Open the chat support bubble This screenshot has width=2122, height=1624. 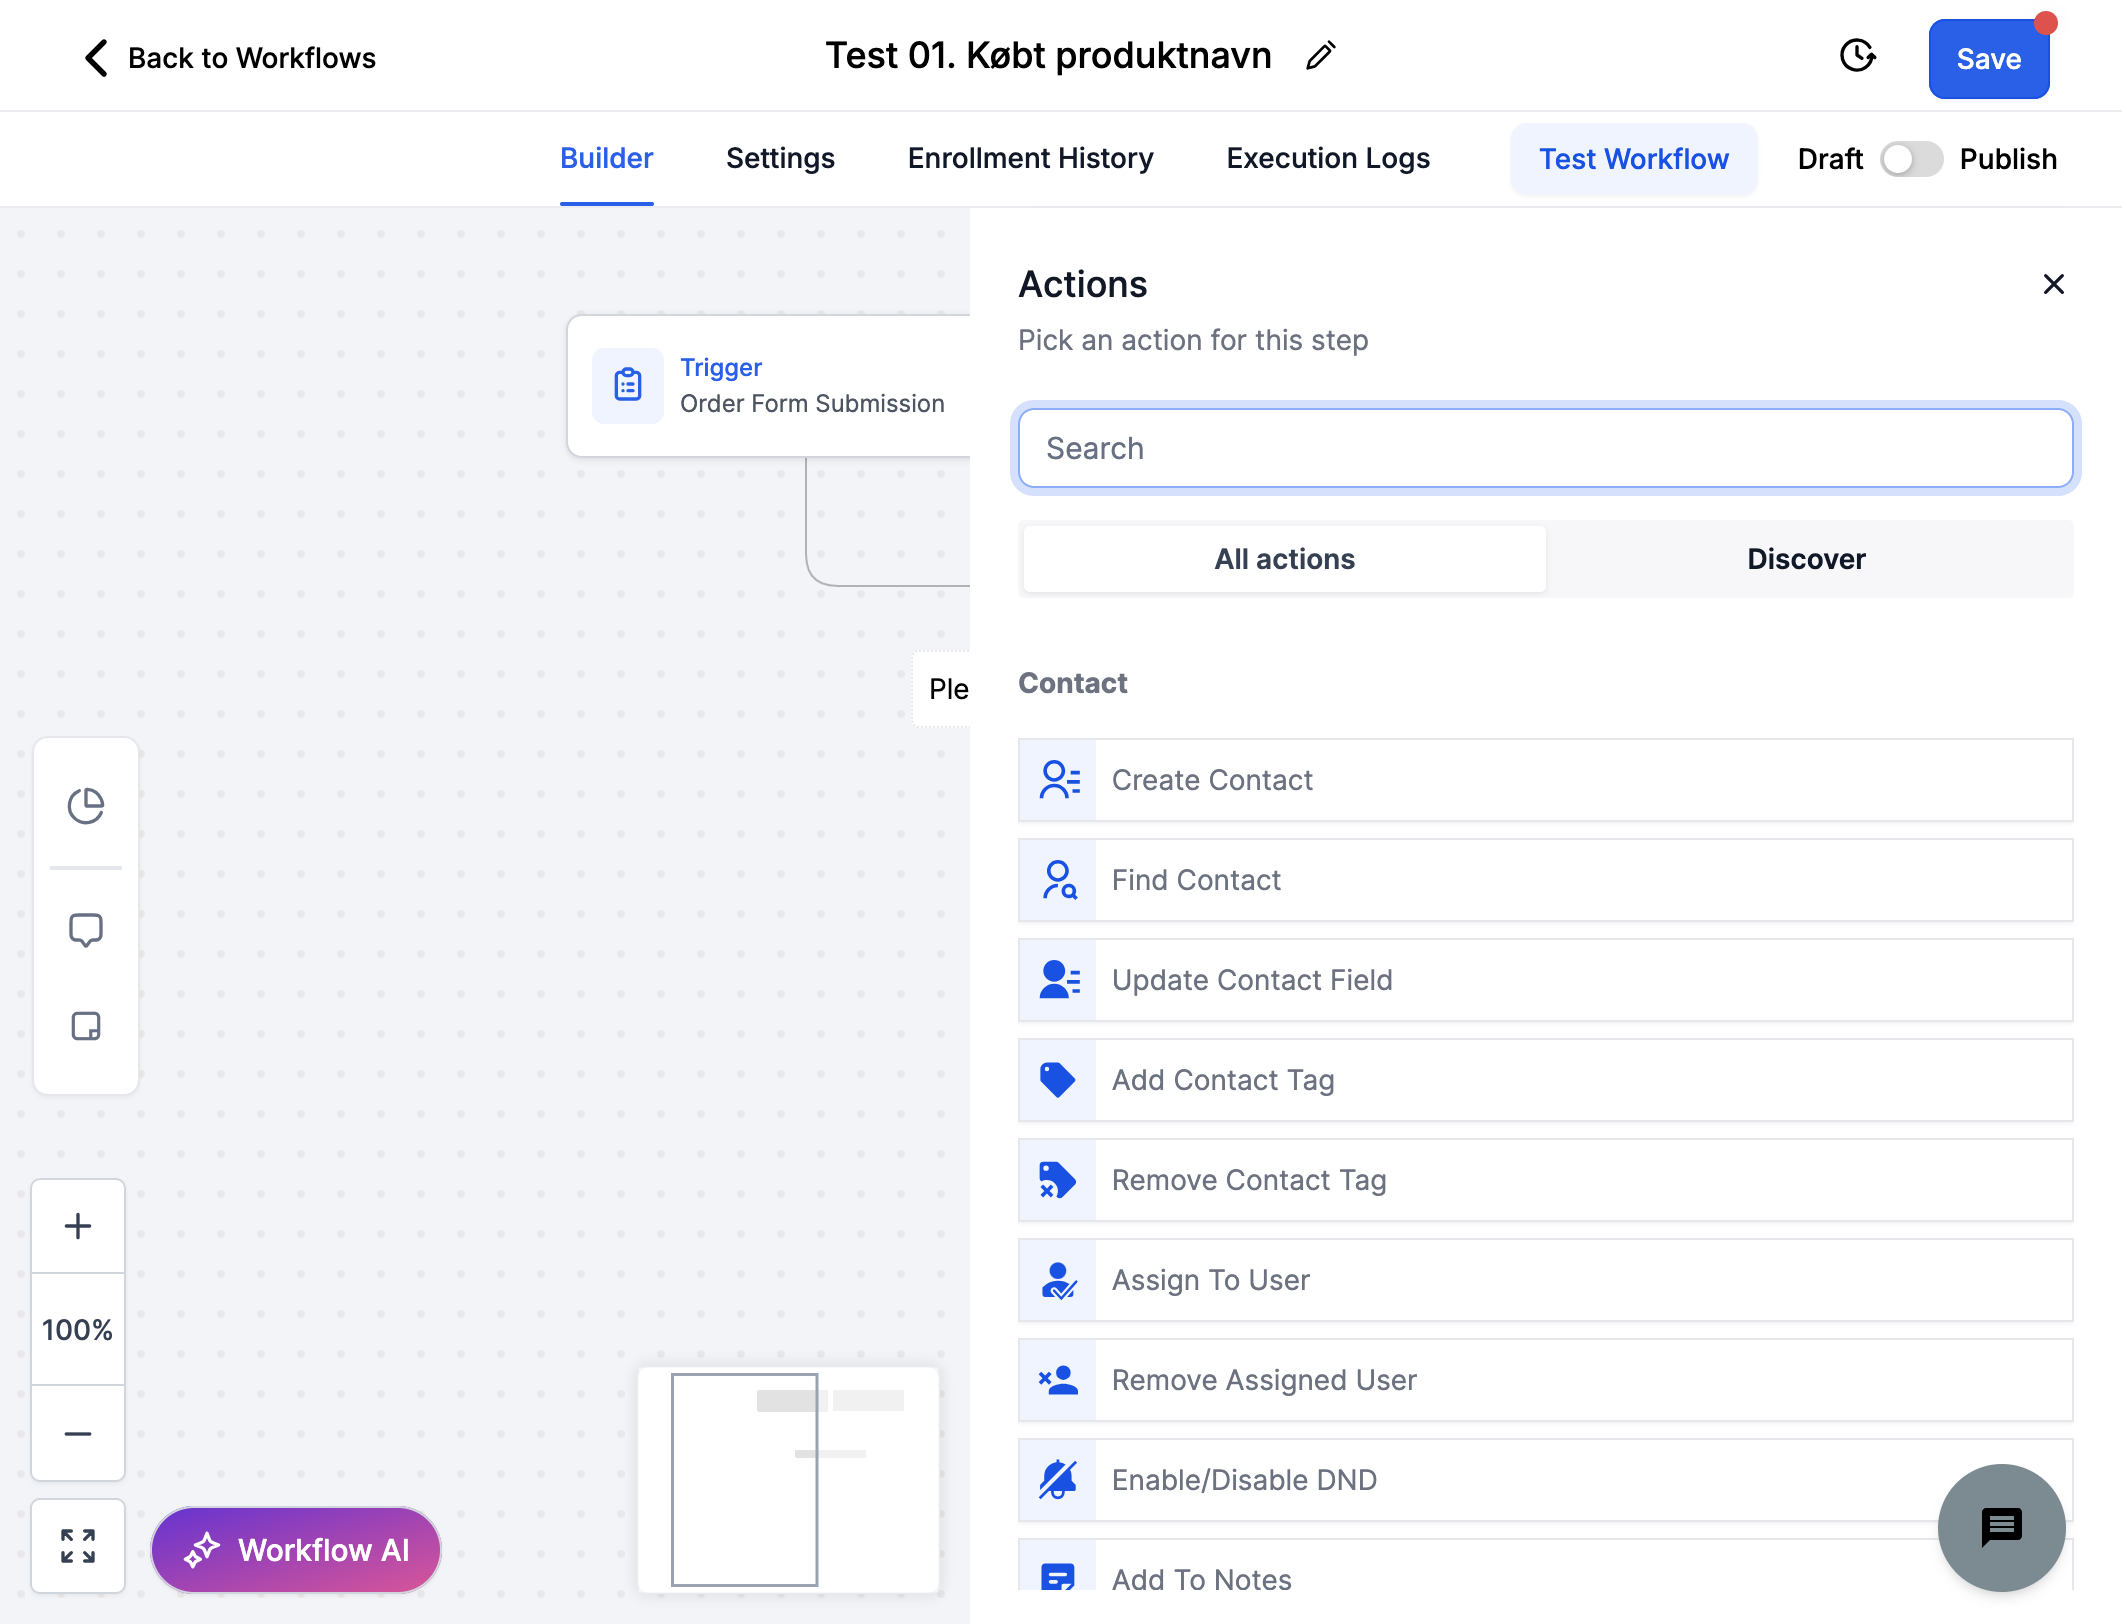click(x=2001, y=1527)
